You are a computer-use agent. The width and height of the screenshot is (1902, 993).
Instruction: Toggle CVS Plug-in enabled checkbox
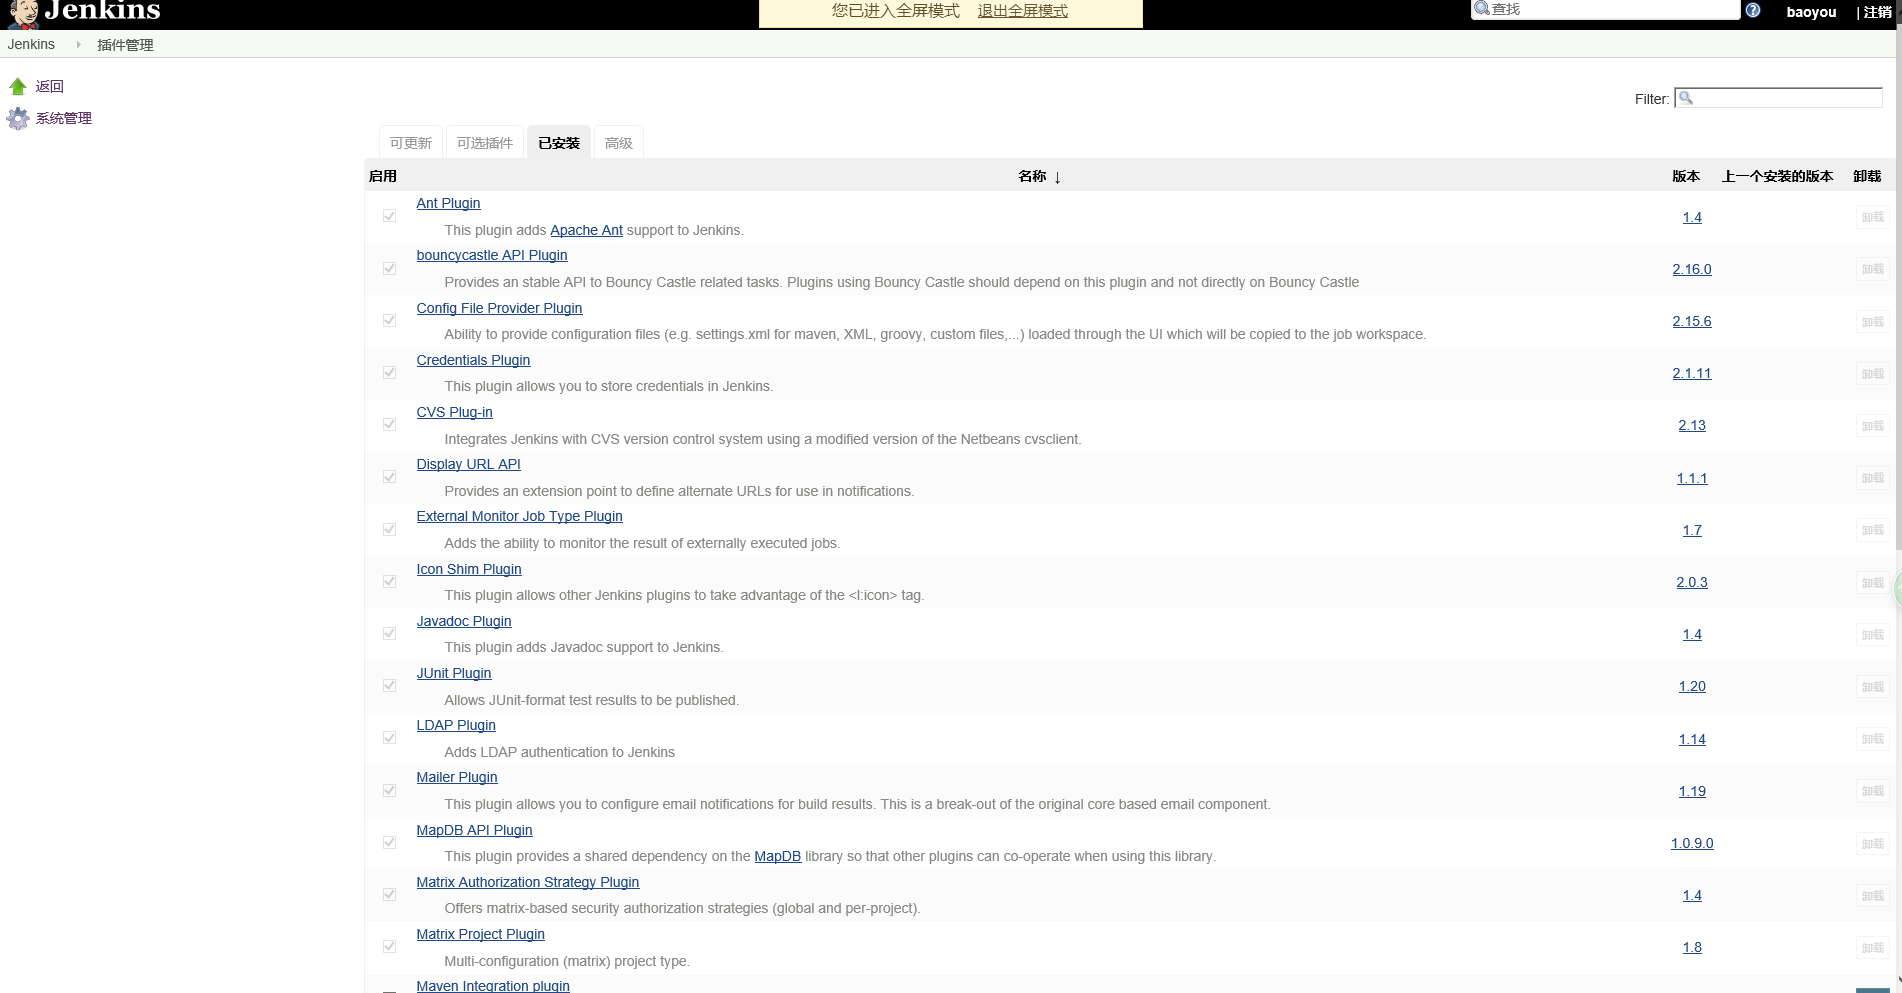390,424
